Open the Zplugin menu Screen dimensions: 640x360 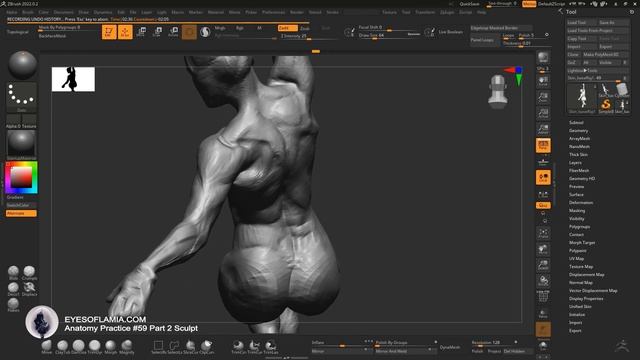(447, 12)
